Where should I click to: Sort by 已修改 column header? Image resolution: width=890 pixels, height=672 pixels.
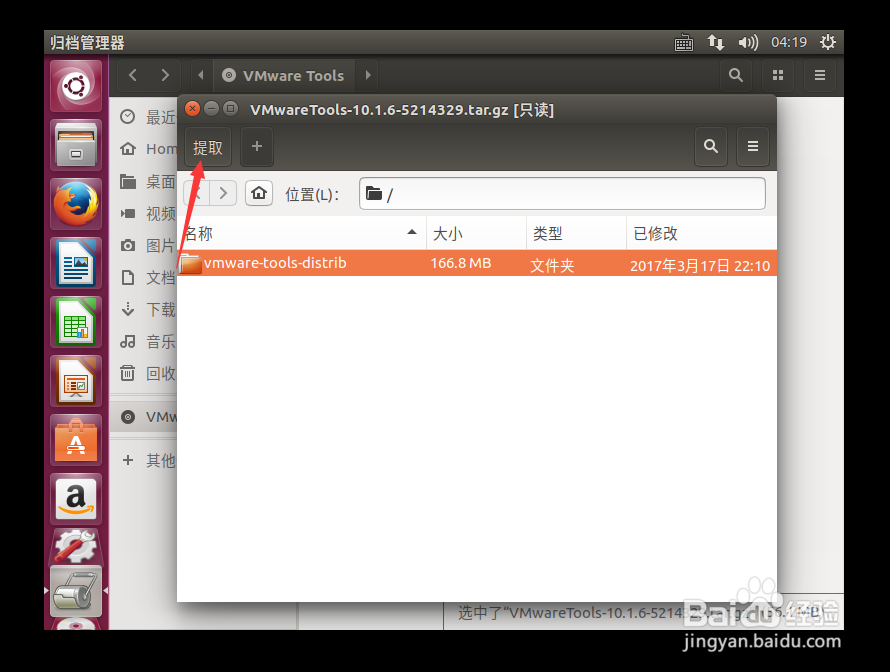click(x=702, y=233)
